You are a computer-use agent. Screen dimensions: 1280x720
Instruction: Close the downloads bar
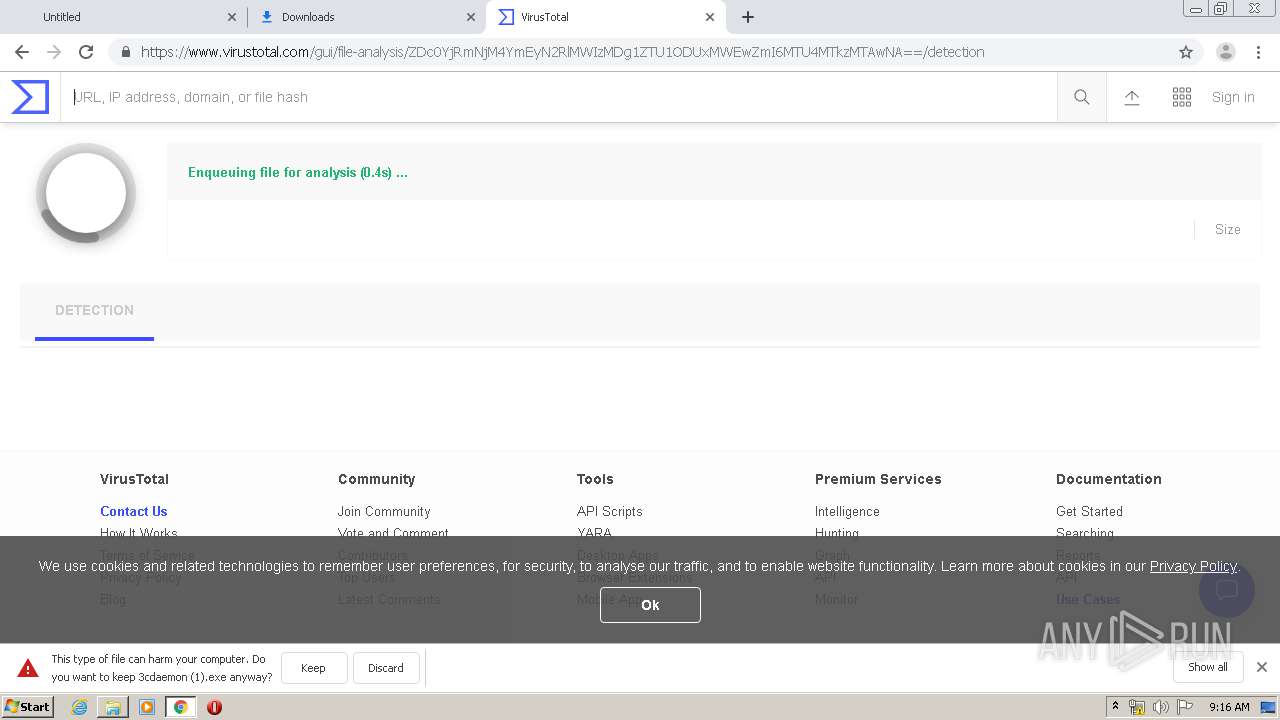[x=1262, y=667]
